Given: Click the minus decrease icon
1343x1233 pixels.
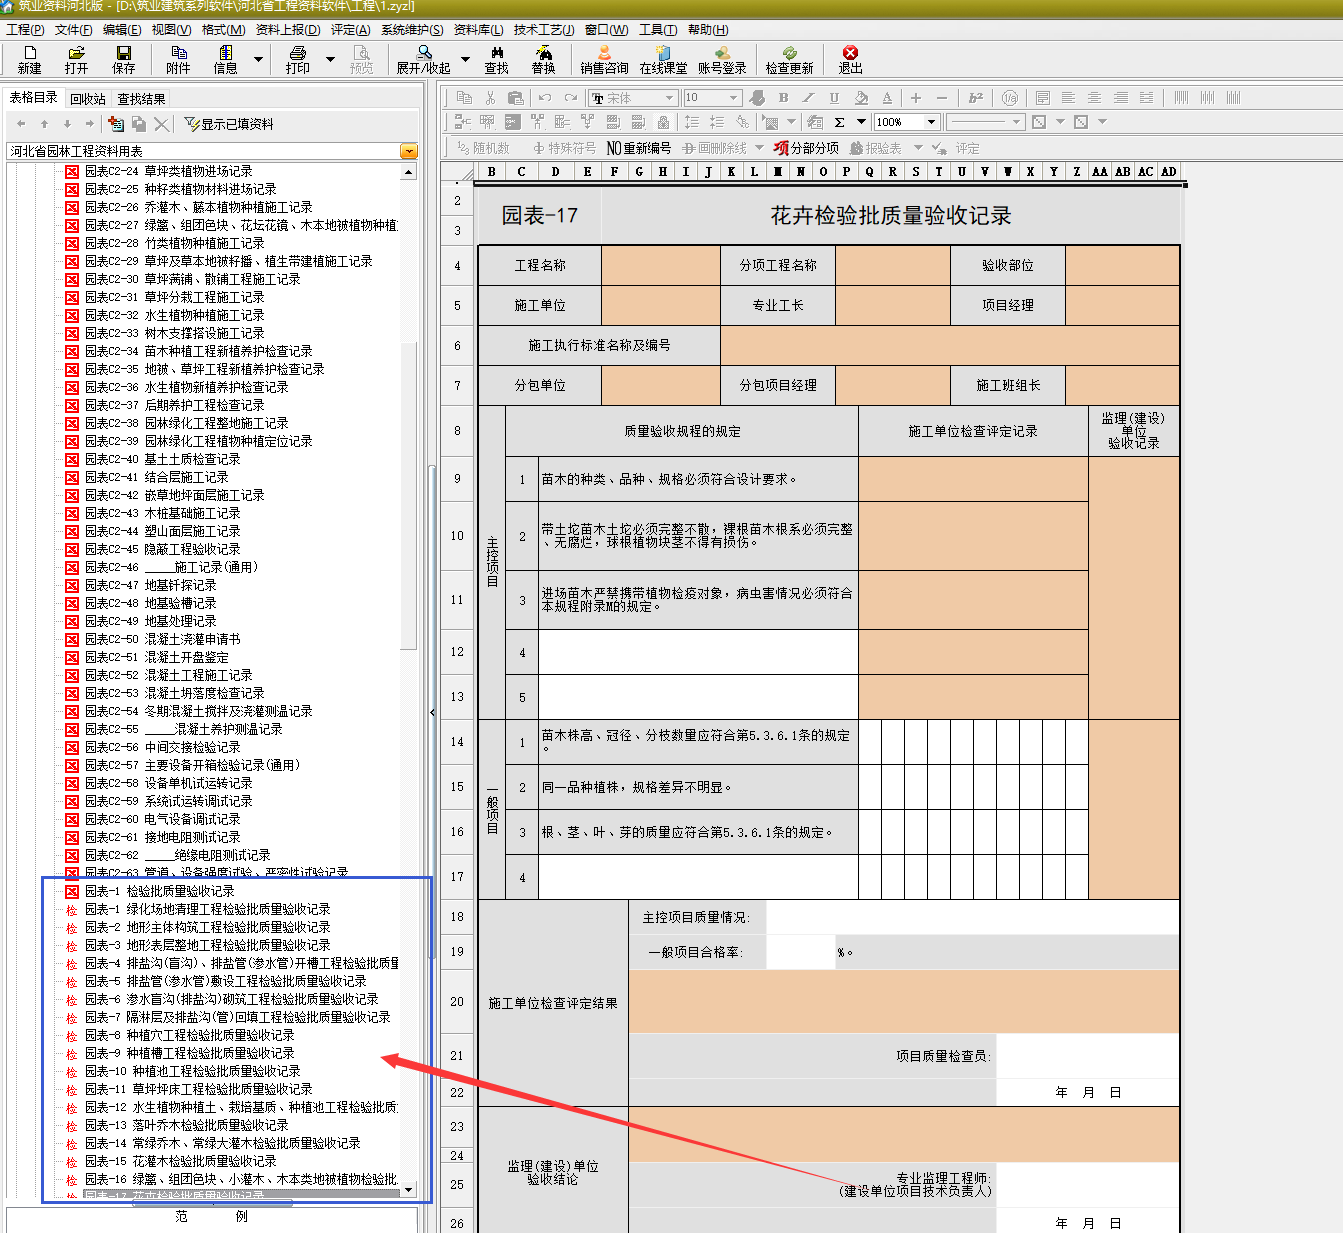Looking at the screenshot, I should click(x=941, y=97).
